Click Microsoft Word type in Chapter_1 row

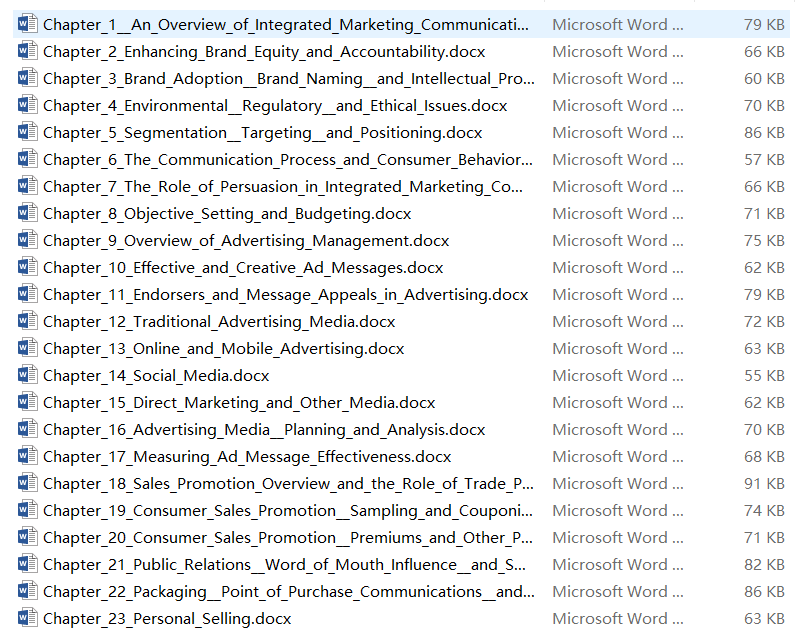(618, 24)
